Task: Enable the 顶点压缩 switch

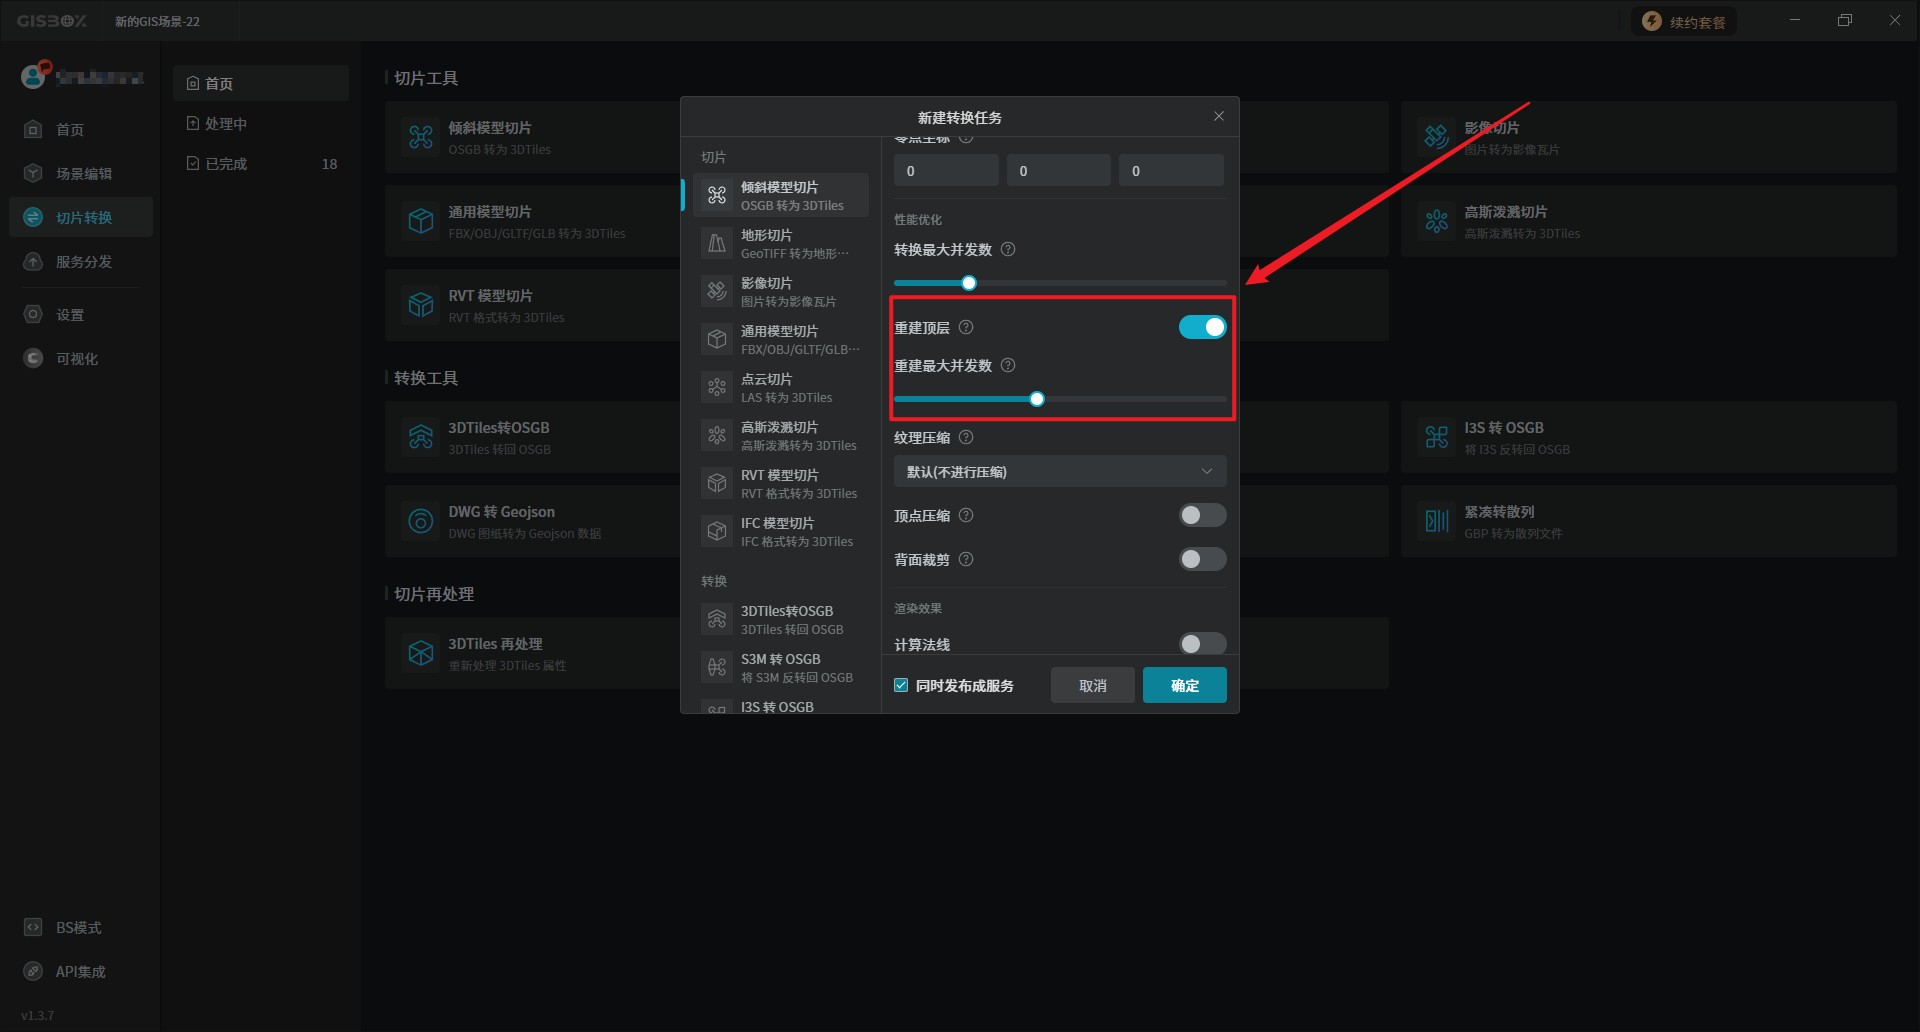Action: [x=1202, y=515]
